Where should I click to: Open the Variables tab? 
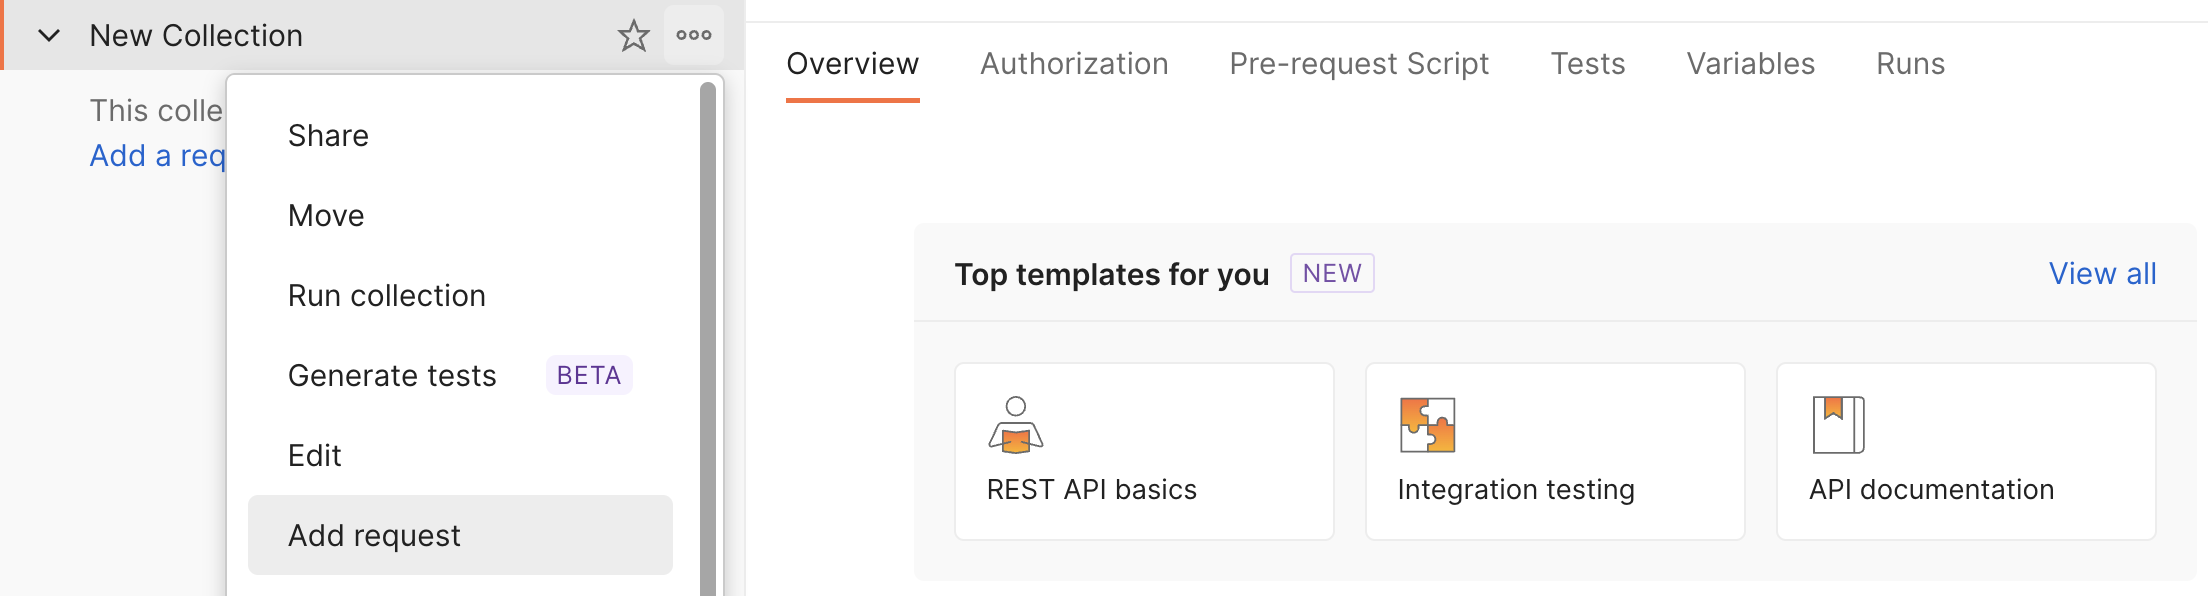click(x=1751, y=64)
